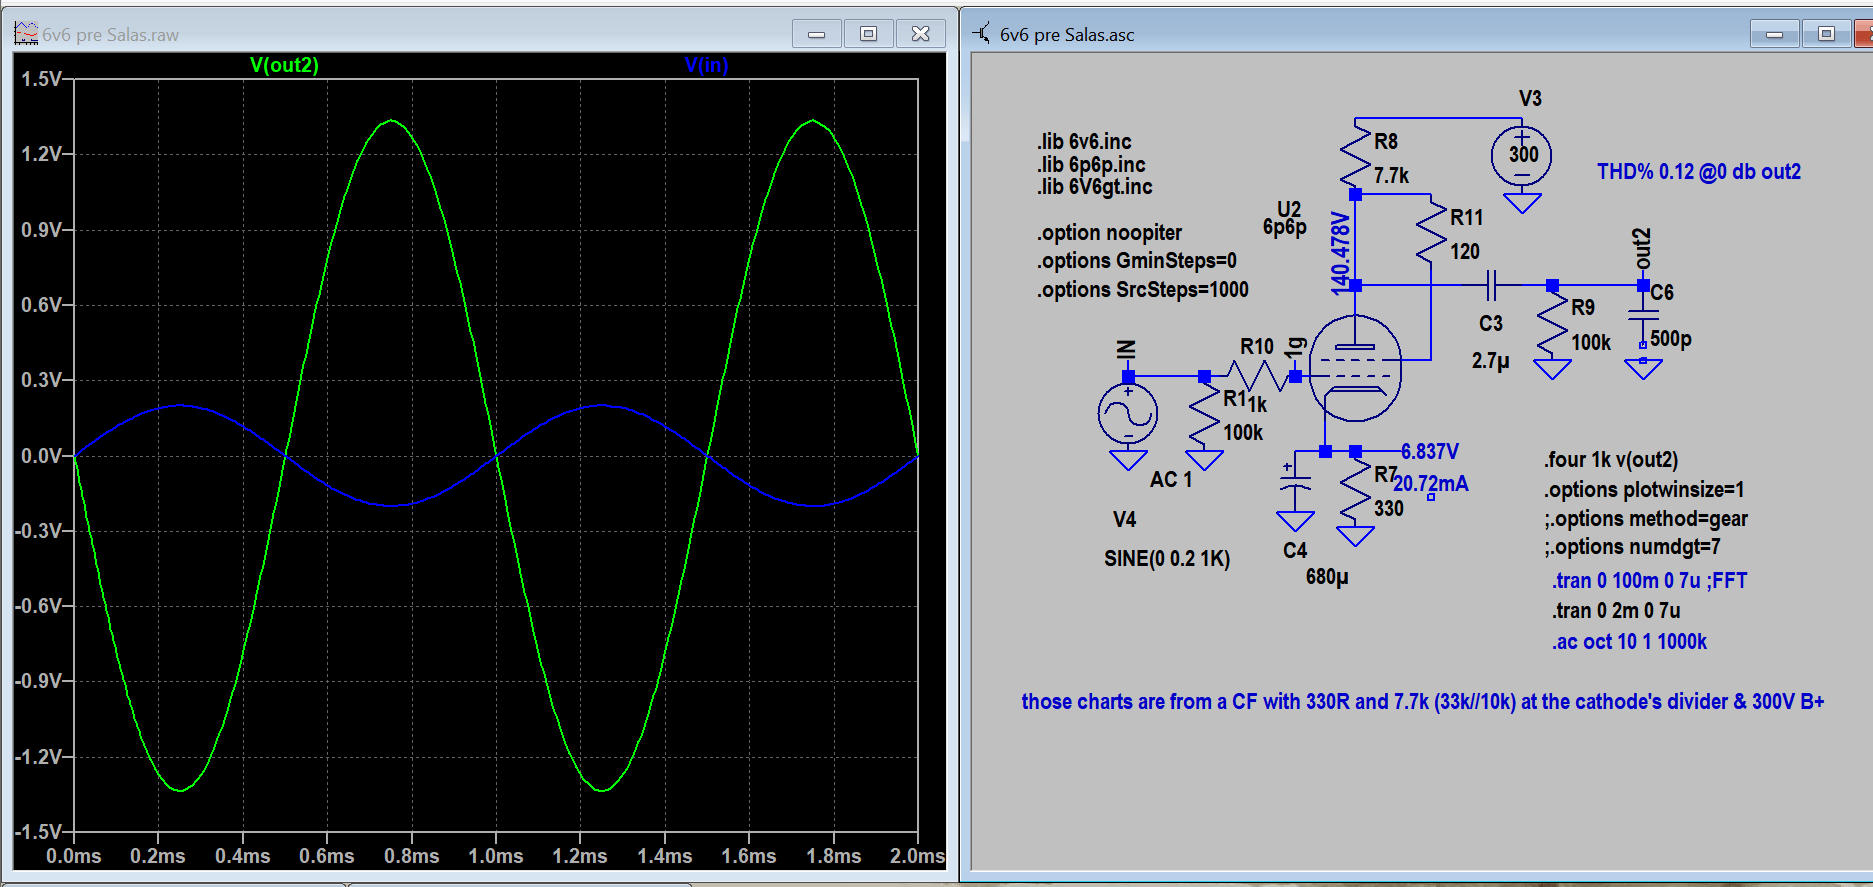Click the SINE(0 0.2 1K) source value
The image size is (1873, 887).
click(1166, 558)
